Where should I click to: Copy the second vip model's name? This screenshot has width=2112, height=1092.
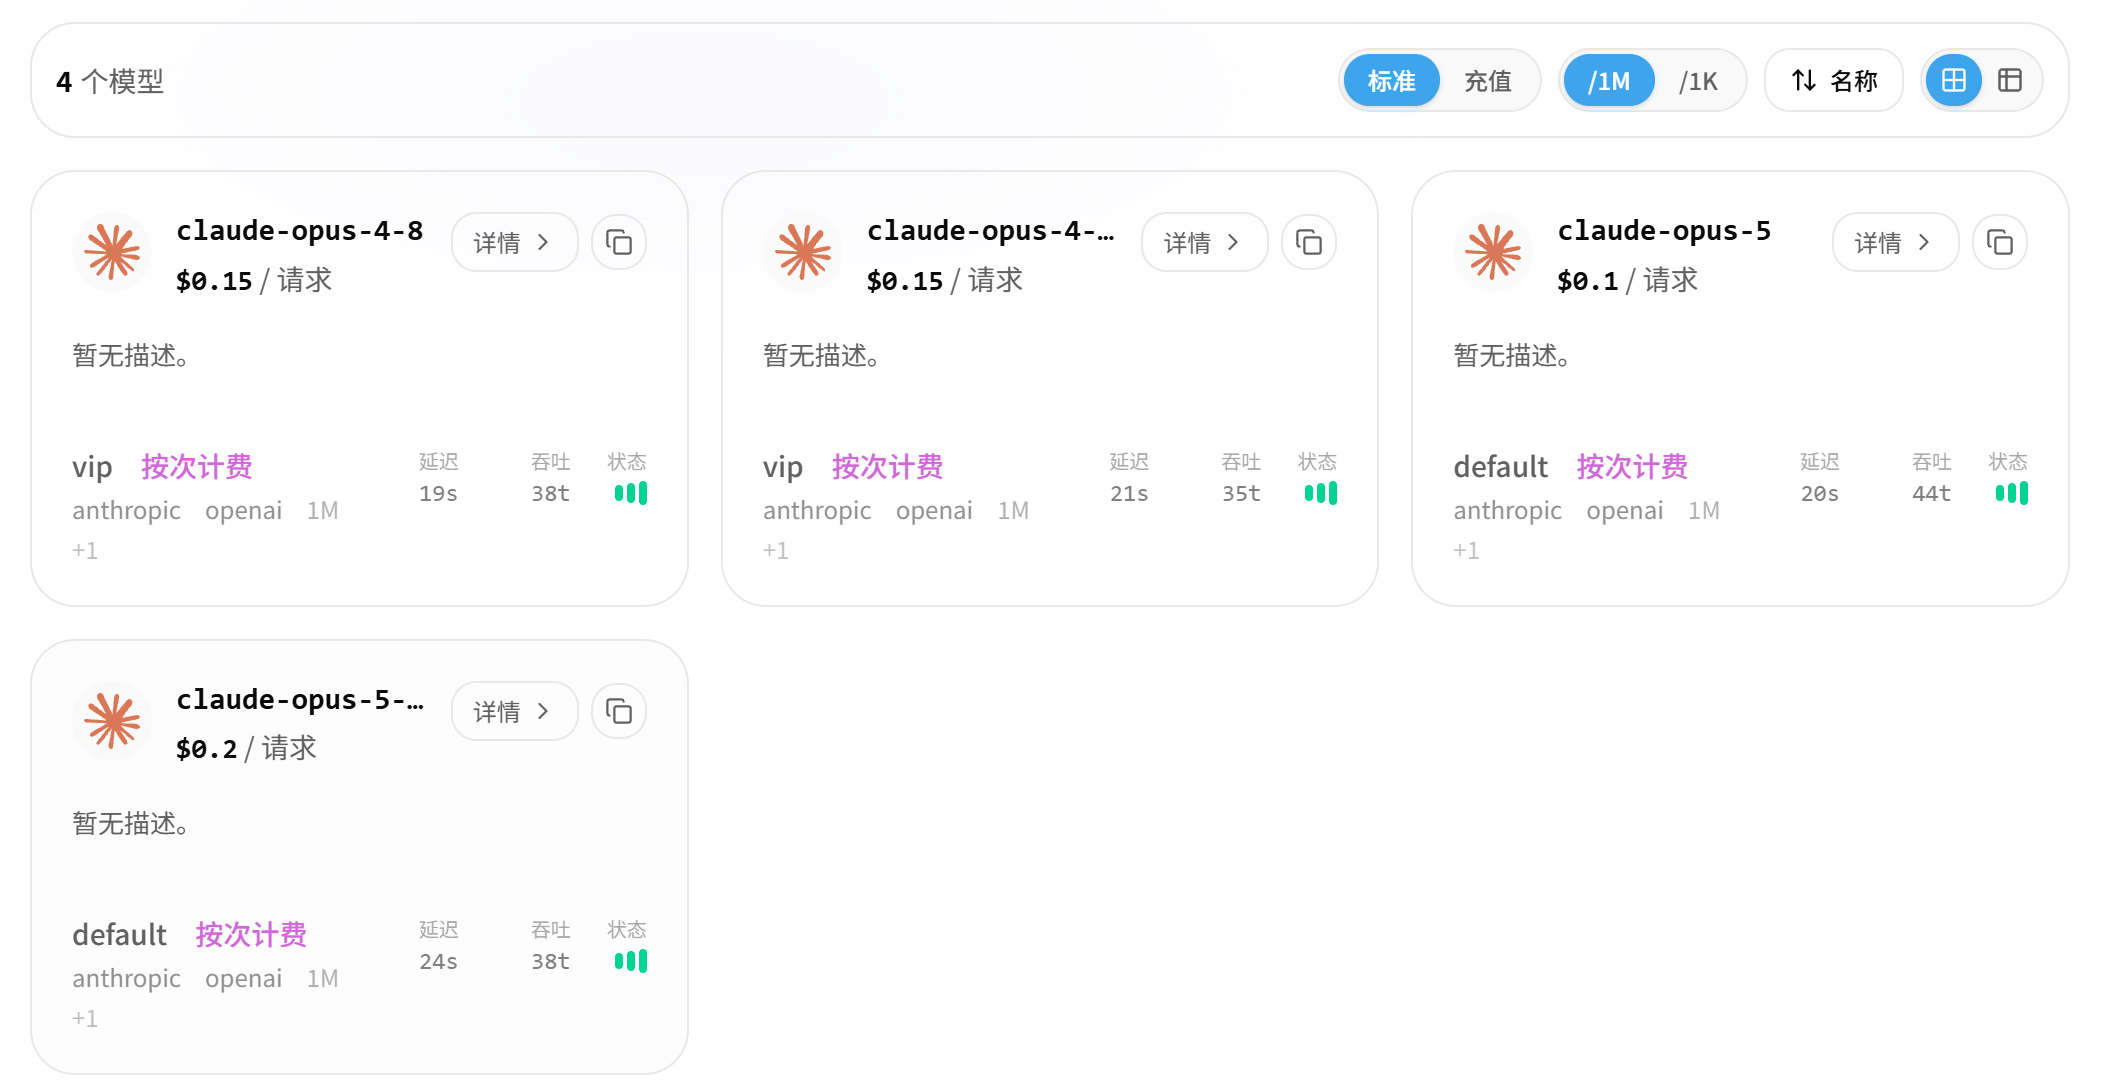click(x=1309, y=242)
